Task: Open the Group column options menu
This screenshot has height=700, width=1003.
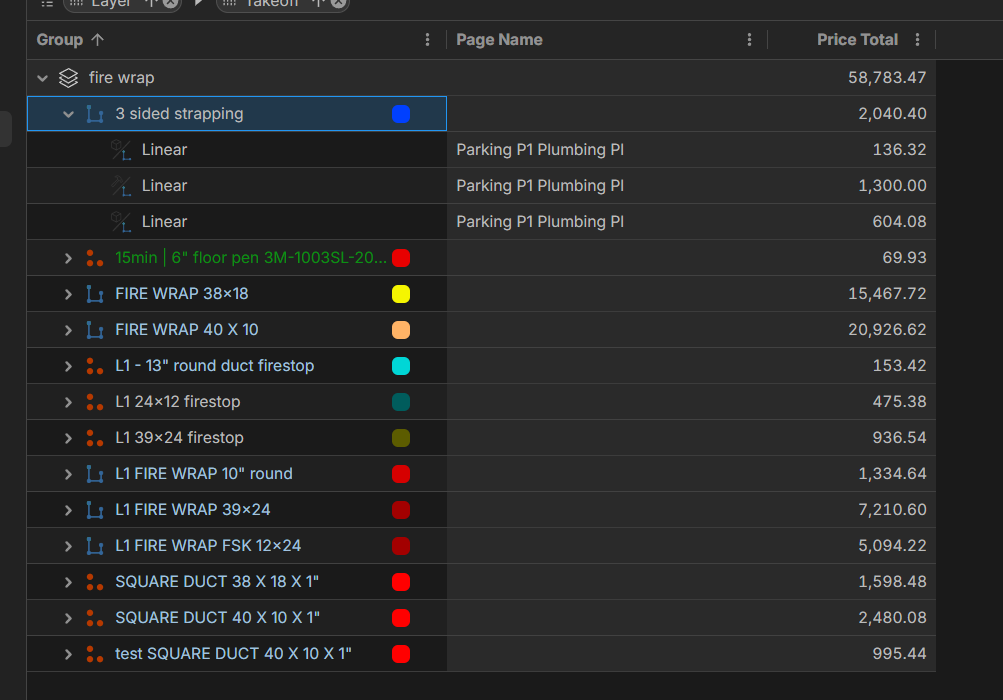Action: pos(428,40)
